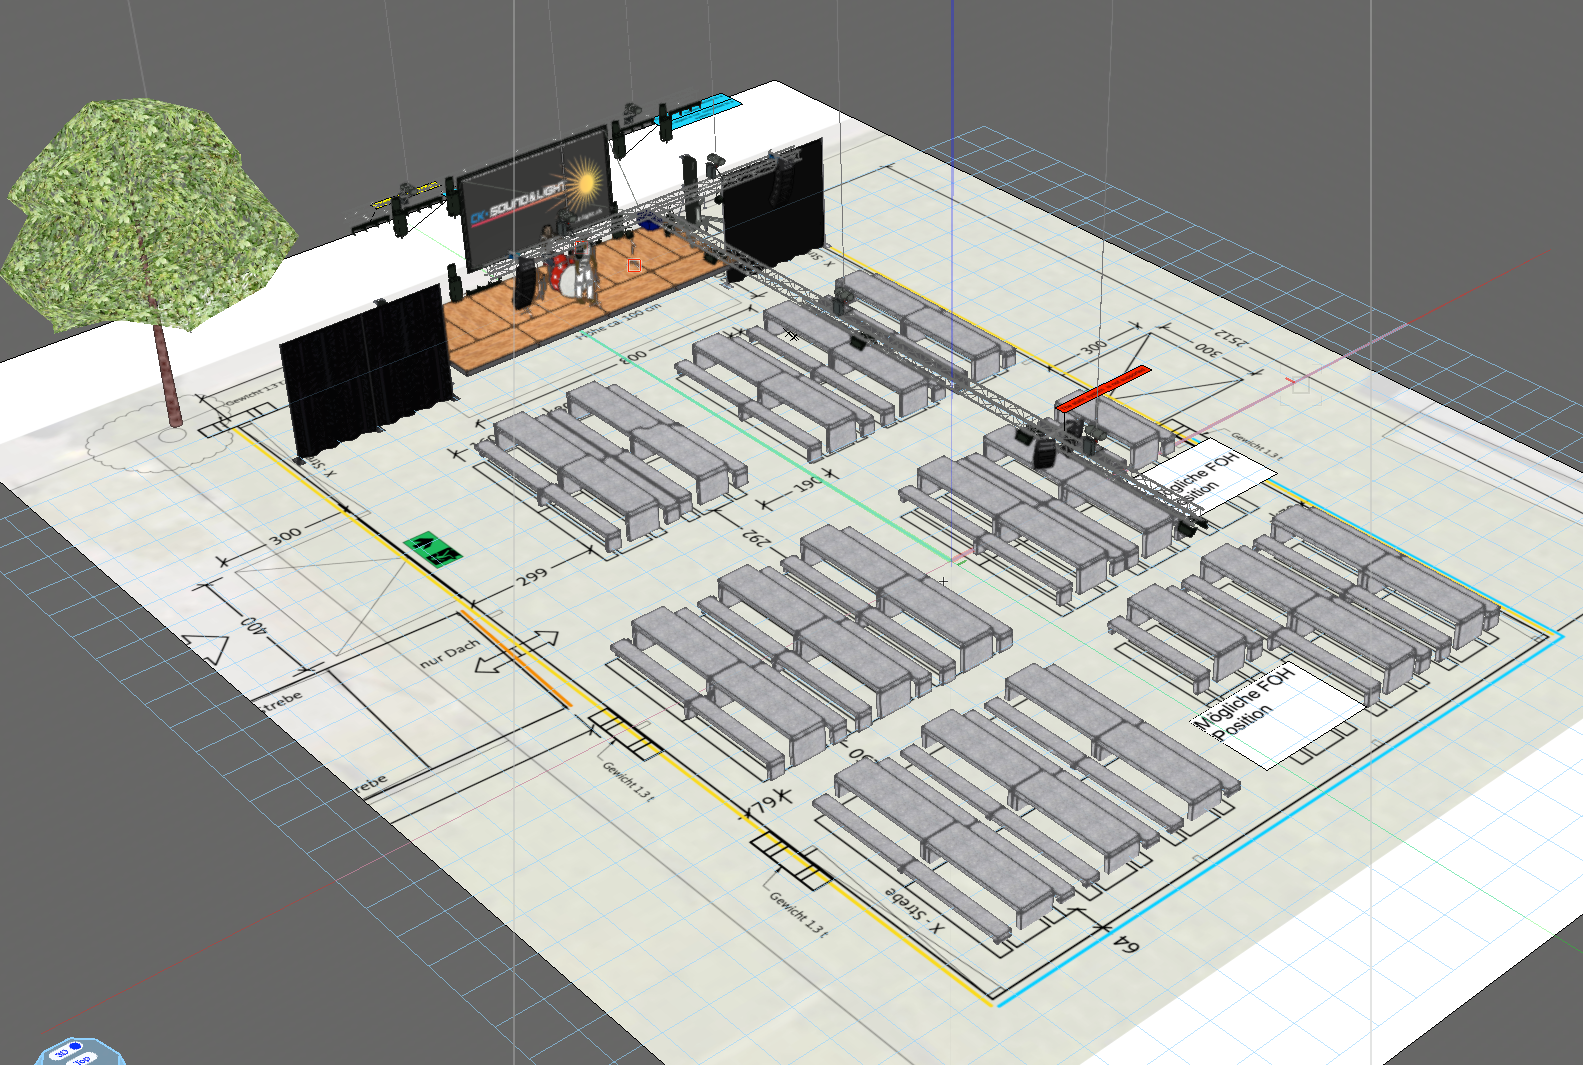Select the nur Dach text label
The height and width of the screenshot is (1065, 1583).
449,653
